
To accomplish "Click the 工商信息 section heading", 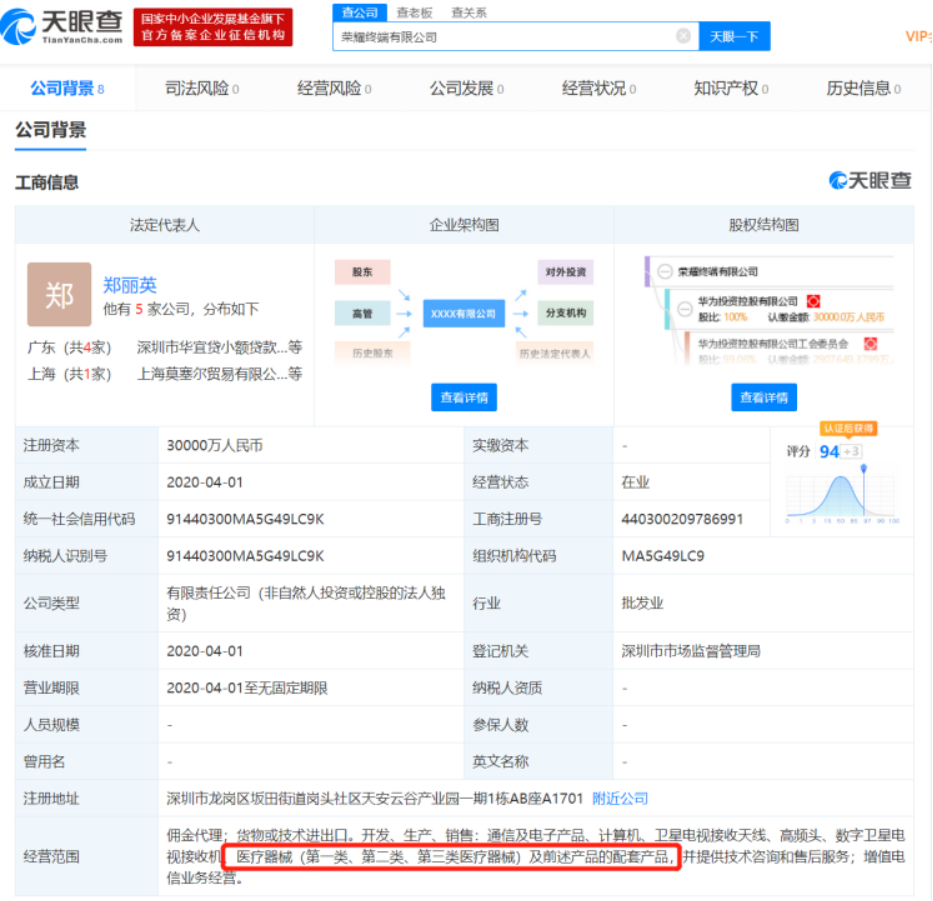I will tap(46, 182).
